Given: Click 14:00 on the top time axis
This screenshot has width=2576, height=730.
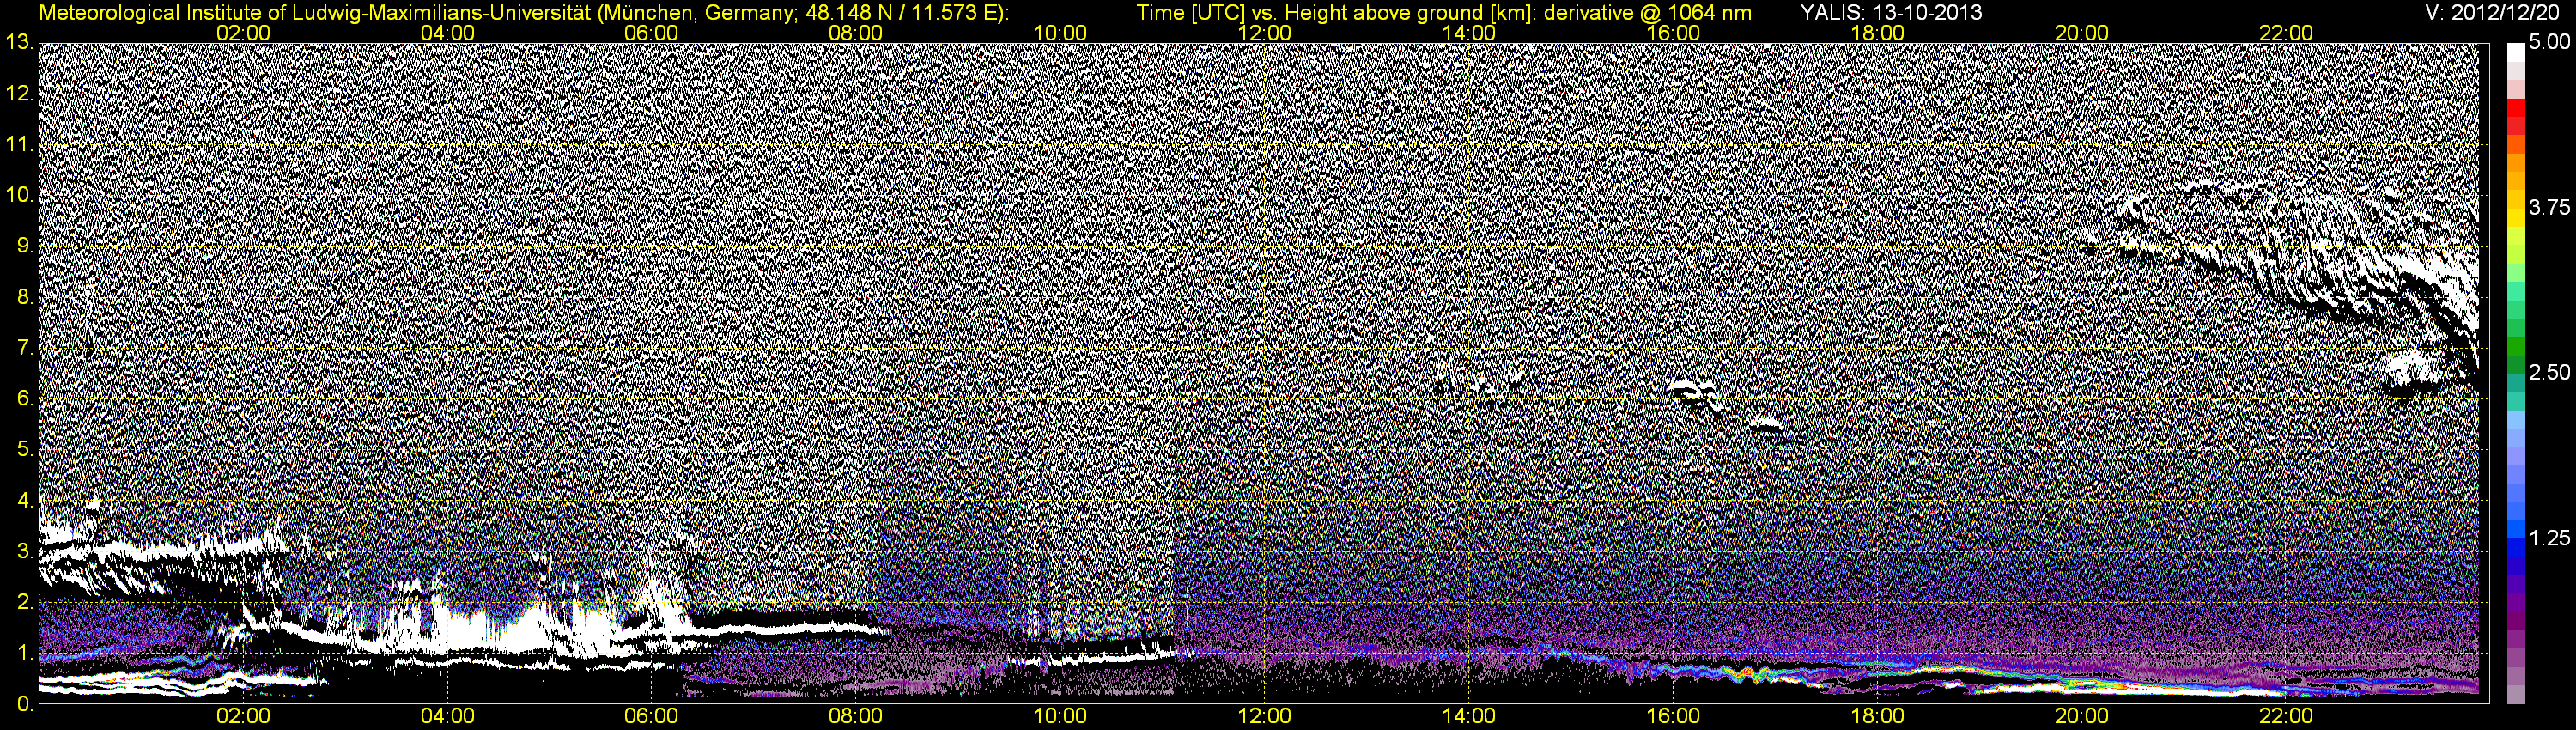Looking at the screenshot, I should click(1469, 33).
